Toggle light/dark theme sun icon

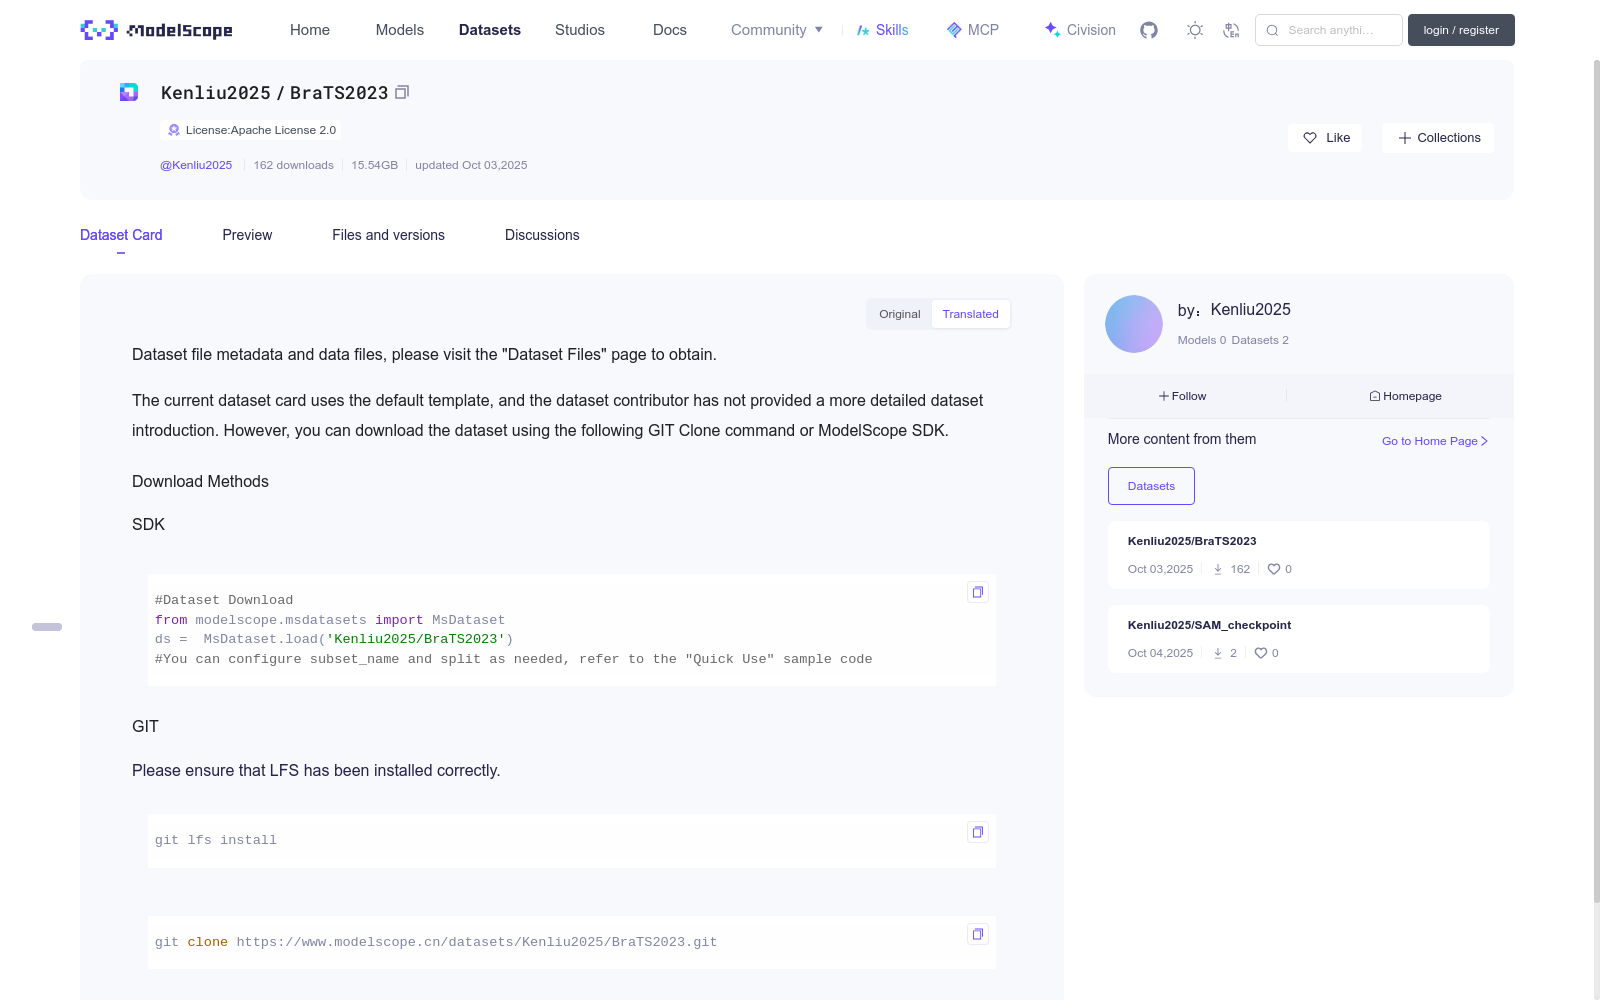(1195, 30)
